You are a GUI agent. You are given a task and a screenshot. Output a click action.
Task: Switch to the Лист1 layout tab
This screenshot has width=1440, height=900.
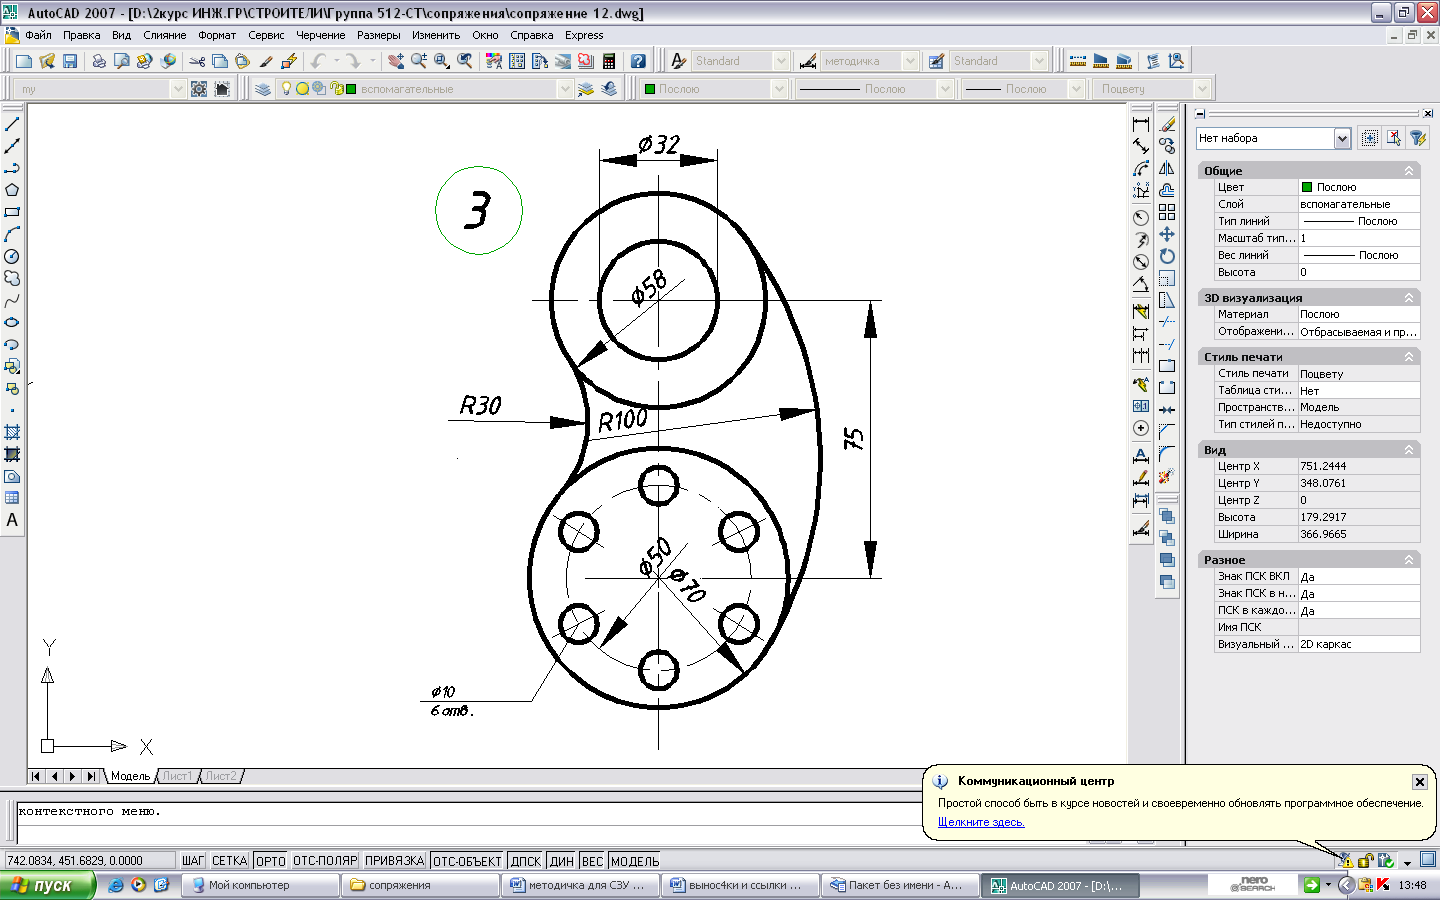(178, 776)
